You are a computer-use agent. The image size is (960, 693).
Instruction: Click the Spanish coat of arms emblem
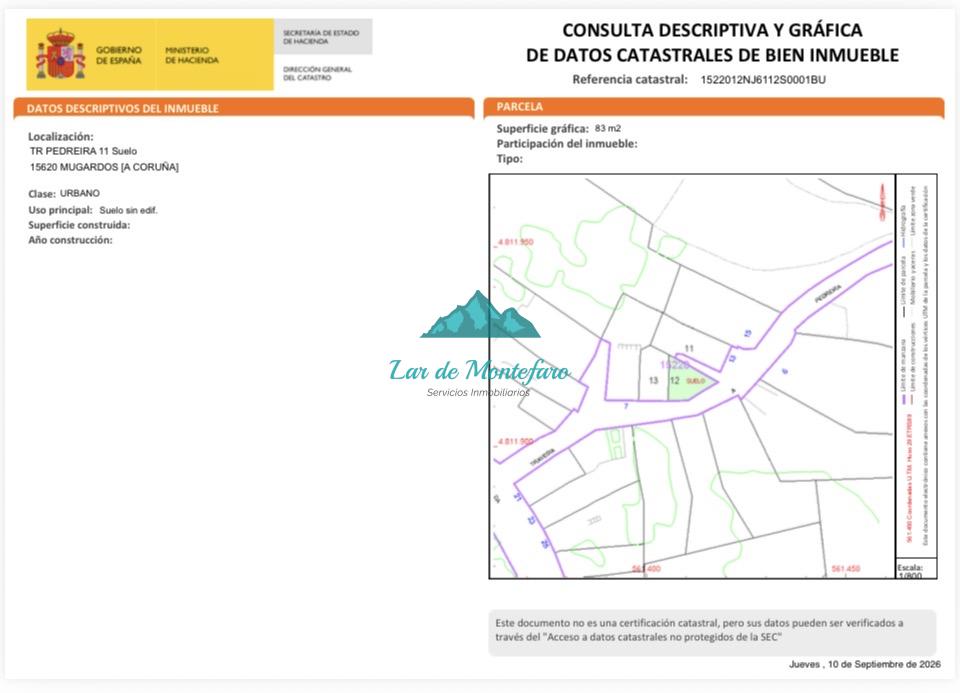(x=60, y=54)
